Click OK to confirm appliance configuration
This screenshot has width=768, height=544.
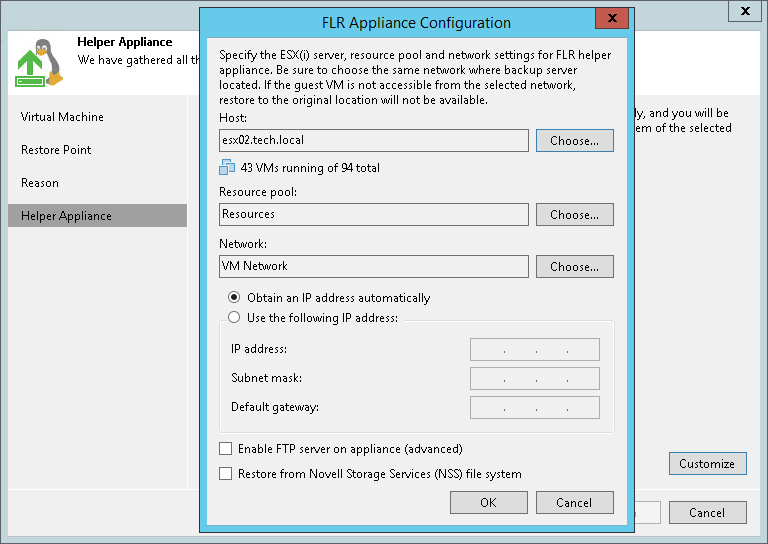[488, 503]
